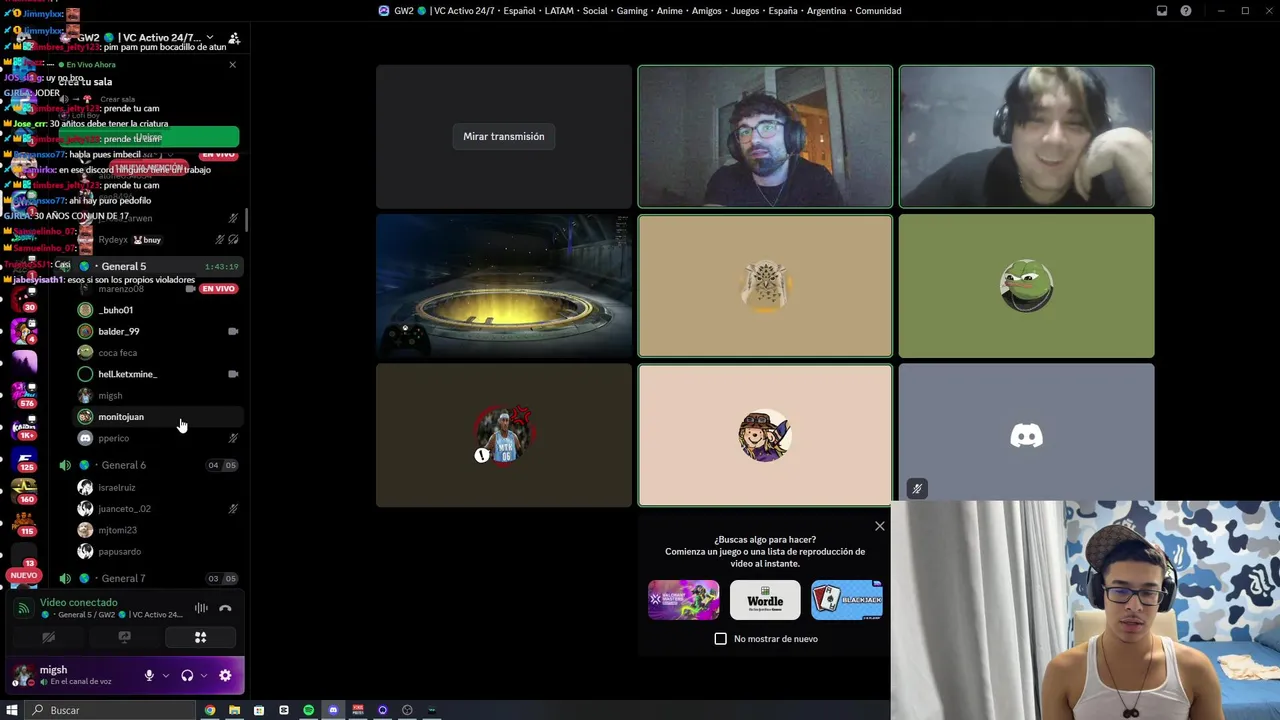Screen dimensions: 1280x720
Task: Close the activity suggestion popup
Action: [x=880, y=526]
